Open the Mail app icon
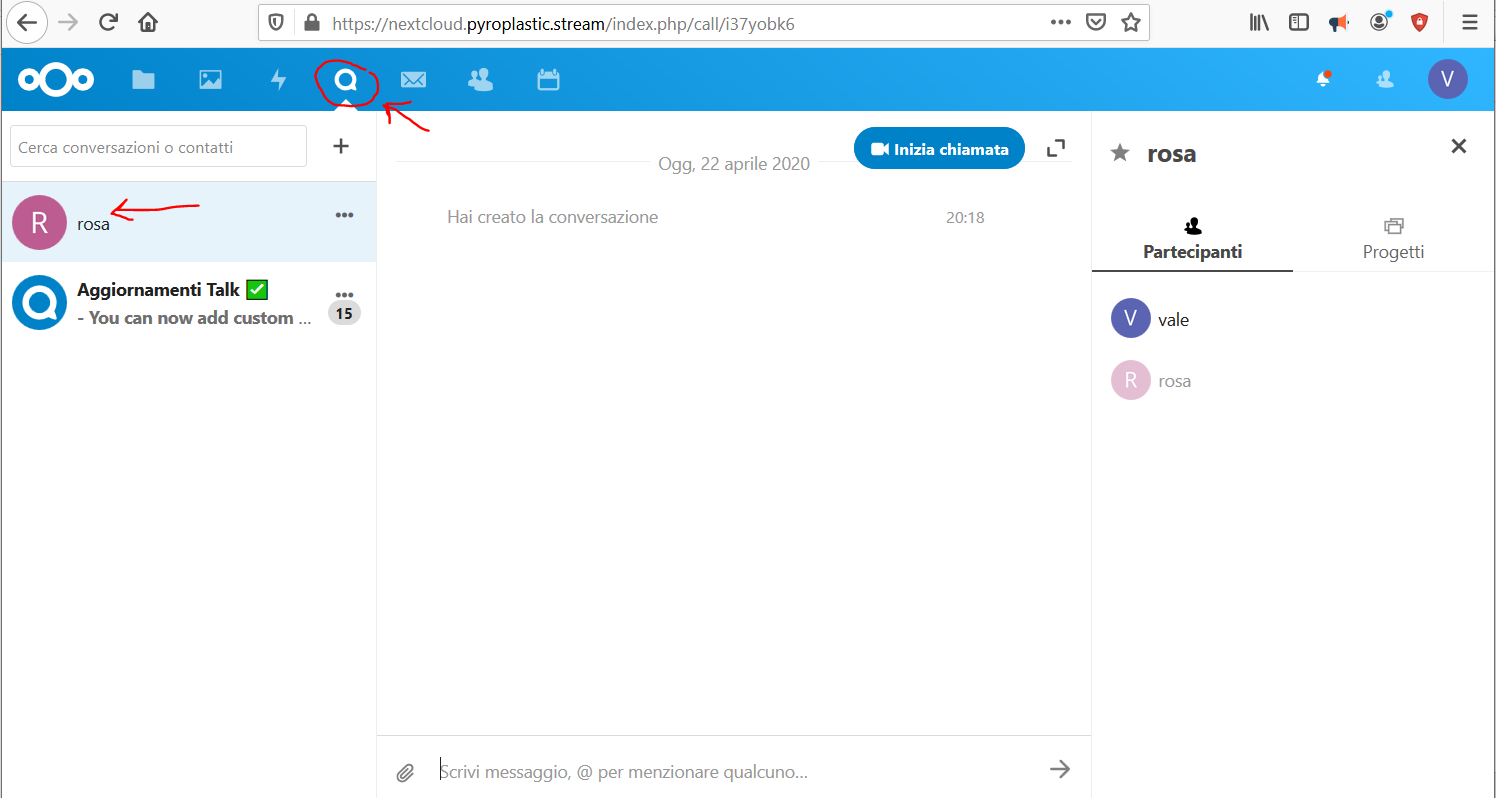This screenshot has height=798, width=1496. (413, 79)
